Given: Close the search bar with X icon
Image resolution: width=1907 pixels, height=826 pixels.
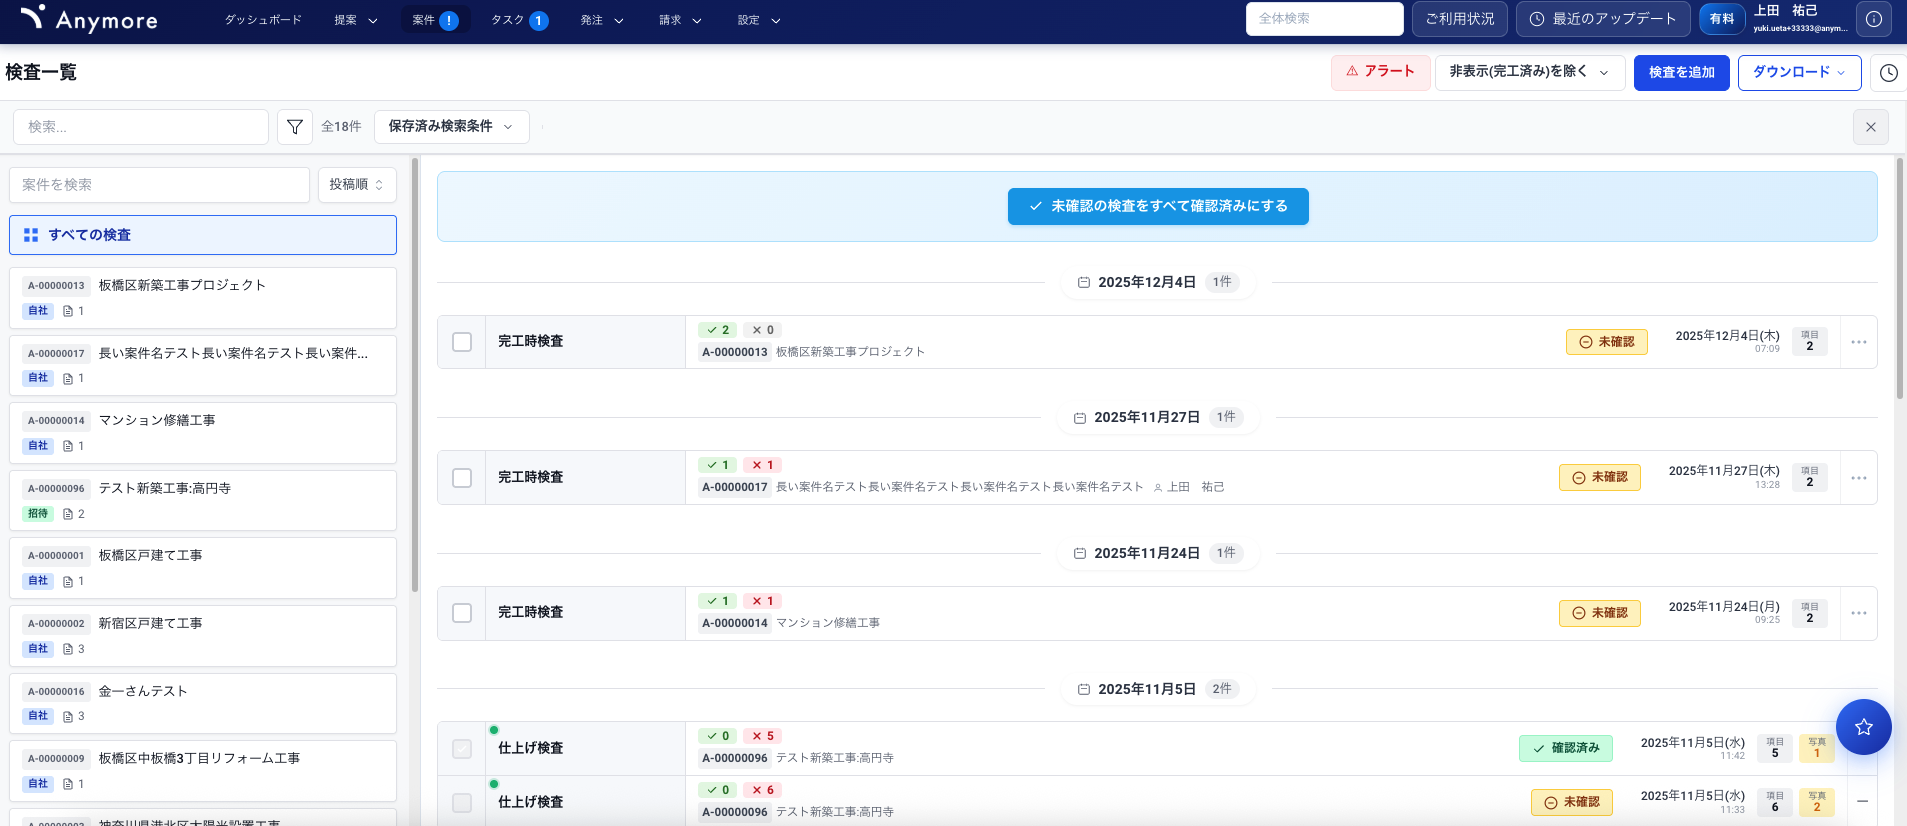Looking at the screenshot, I should tap(1870, 127).
